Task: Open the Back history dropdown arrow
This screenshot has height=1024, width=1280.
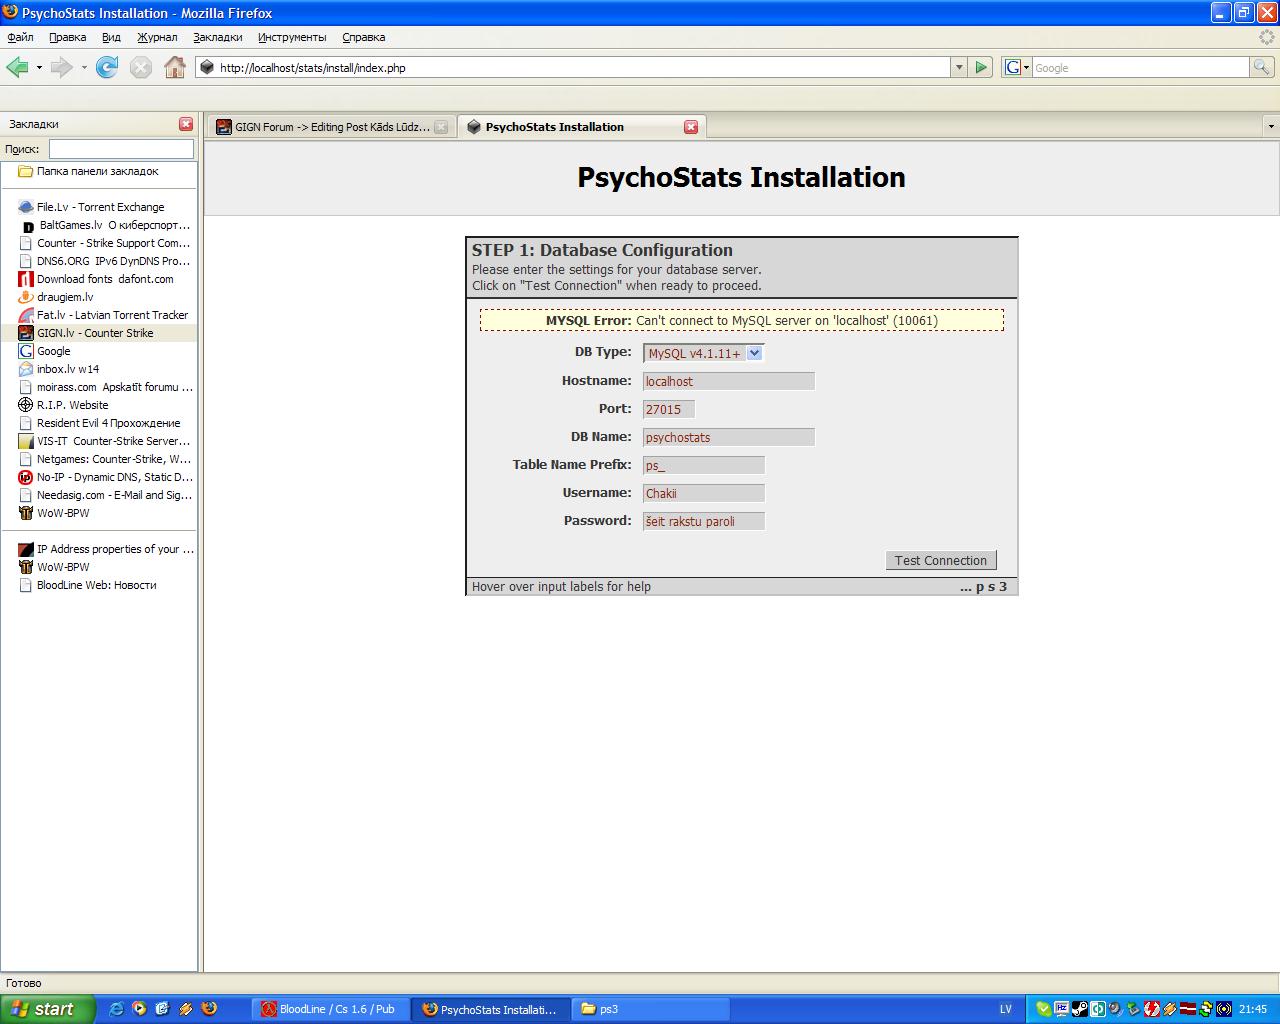Action: point(39,68)
